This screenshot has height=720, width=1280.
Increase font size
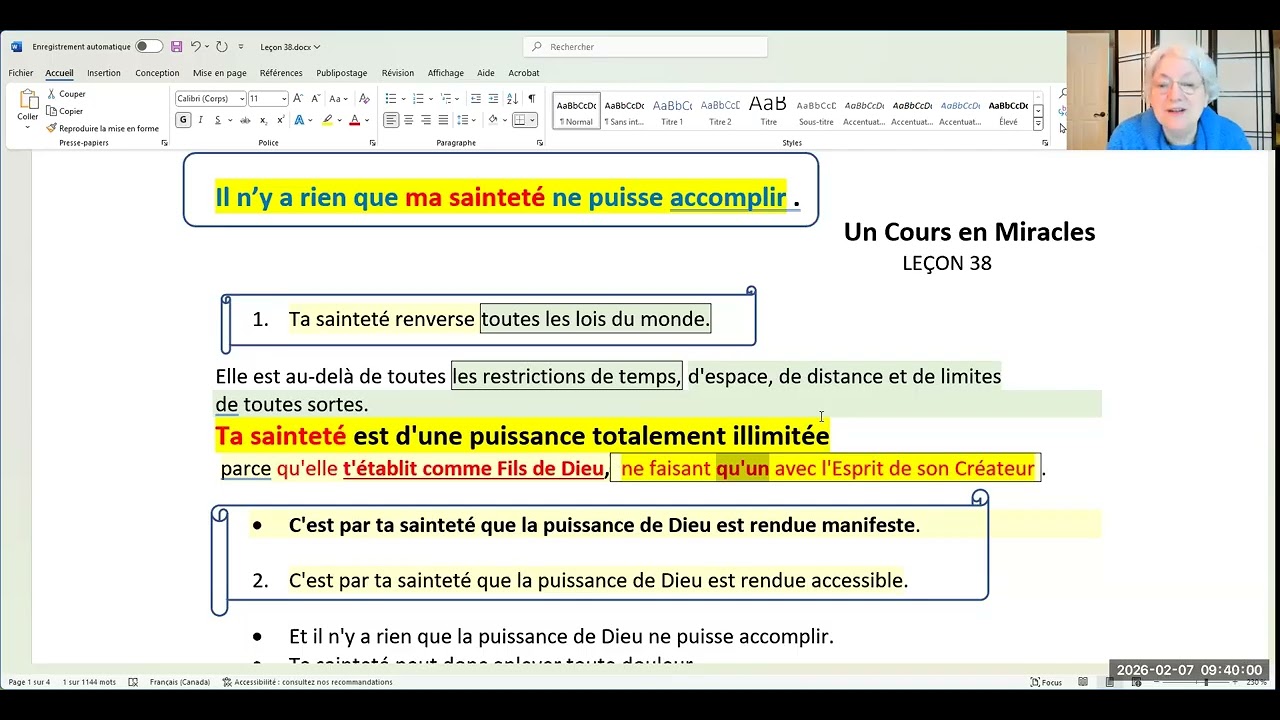click(x=298, y=98)
